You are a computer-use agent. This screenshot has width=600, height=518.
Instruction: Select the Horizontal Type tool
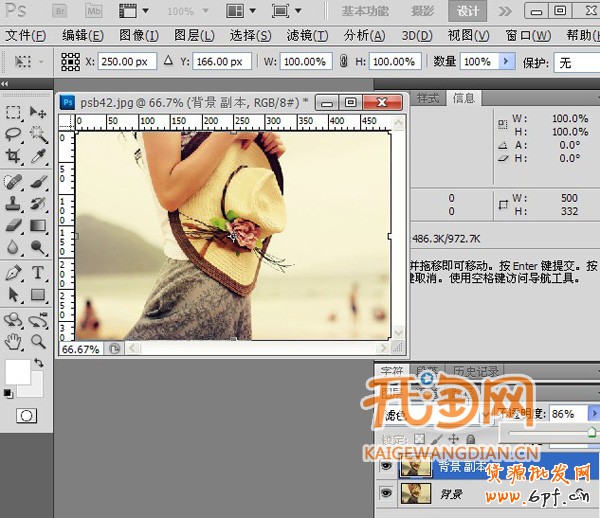[38, 272]
